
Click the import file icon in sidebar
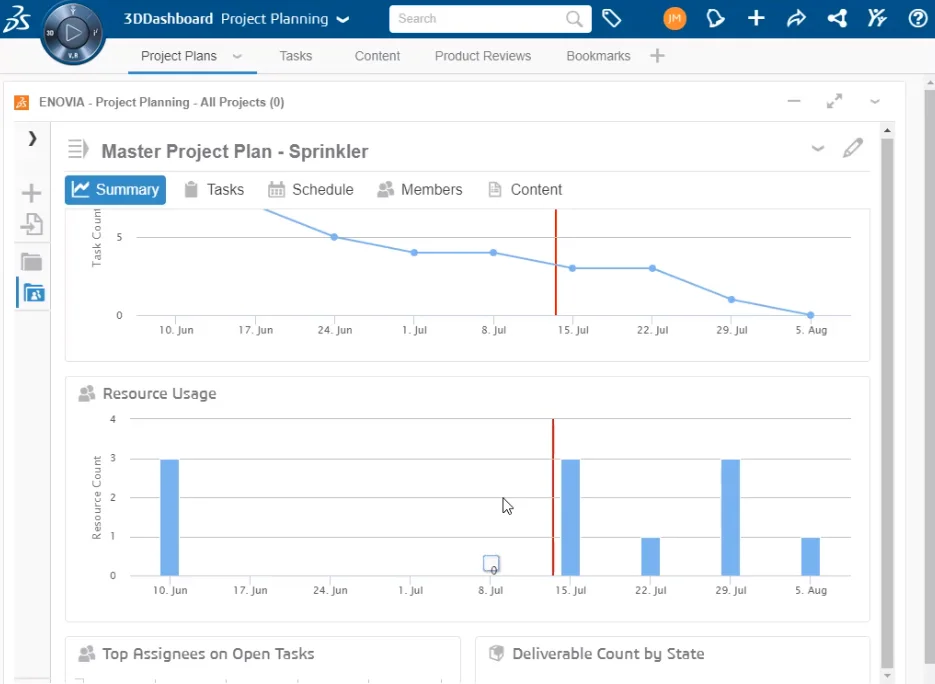coord(32,224)
